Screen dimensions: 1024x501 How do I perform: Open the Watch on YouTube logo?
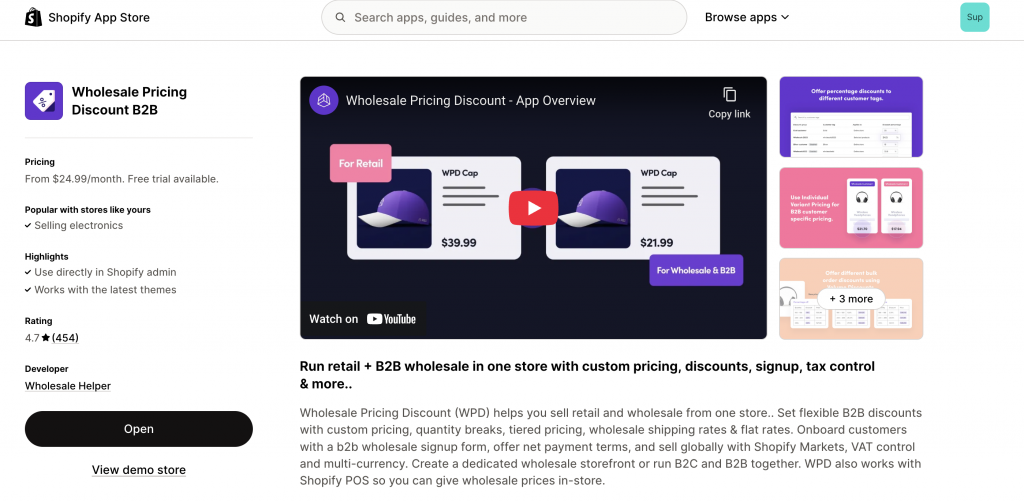(391, 319)
